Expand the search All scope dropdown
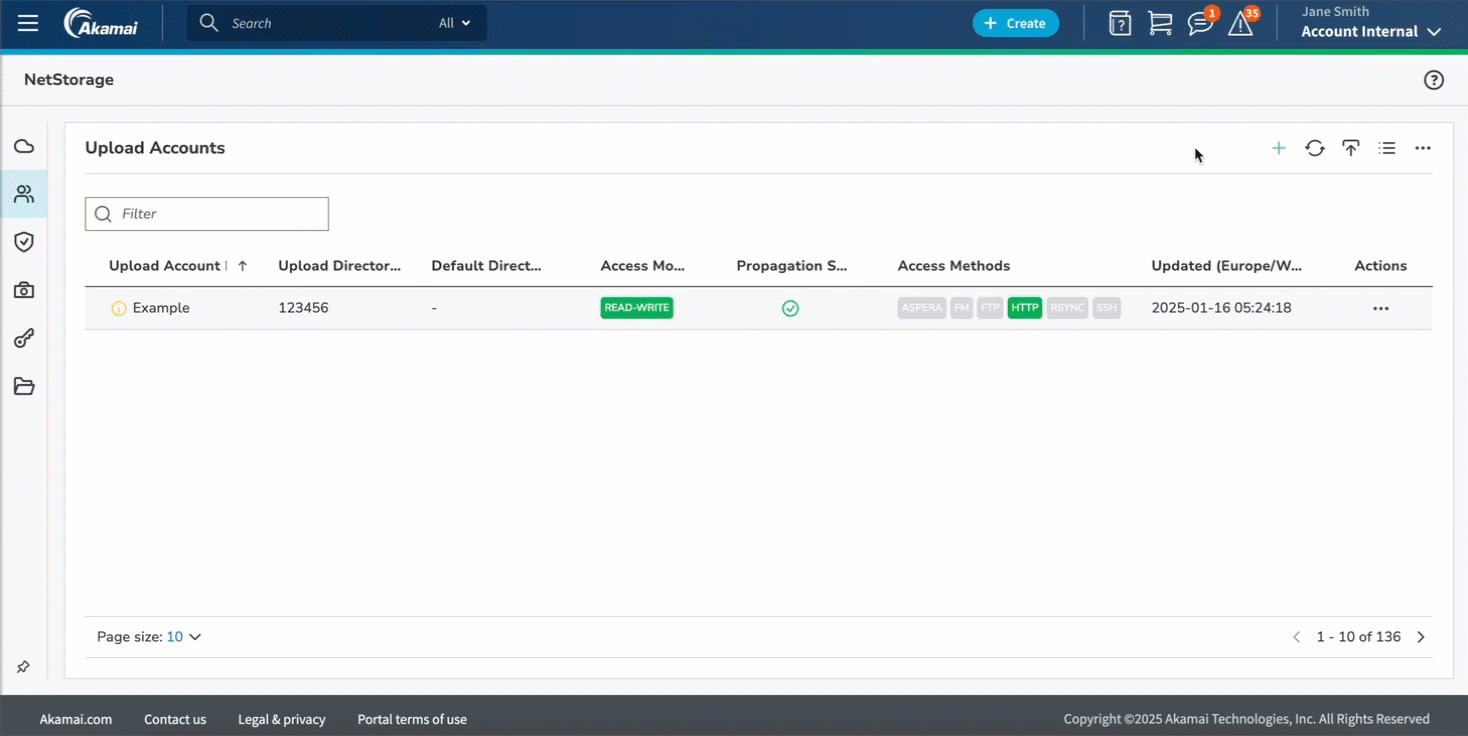This screenshot has width=1468, height=736. click(x=454, y=23)
